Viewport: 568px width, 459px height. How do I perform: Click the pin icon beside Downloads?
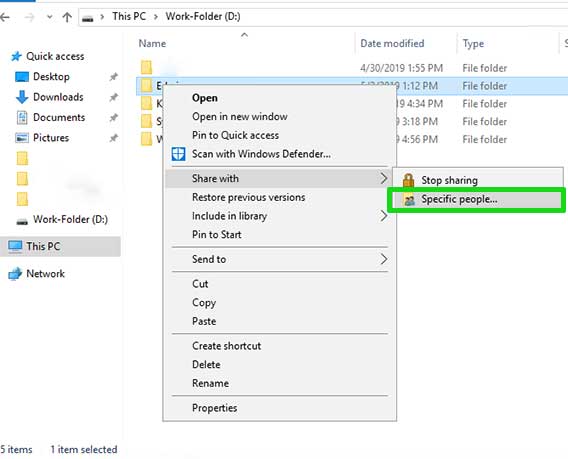(x=113, y=97)
